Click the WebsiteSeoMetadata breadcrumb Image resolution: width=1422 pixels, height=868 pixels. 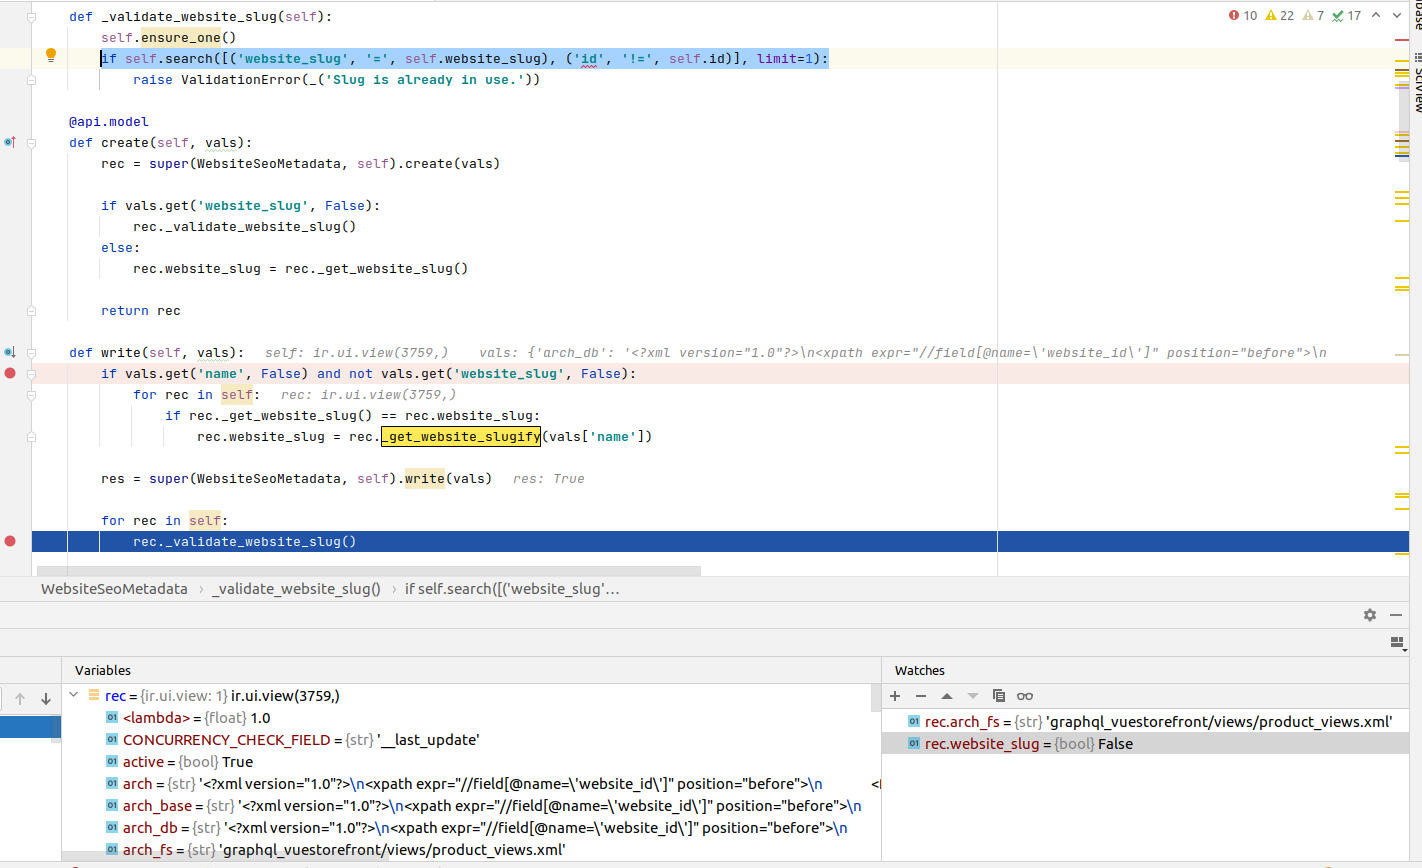pyautogui.click(x=114, y=589)
